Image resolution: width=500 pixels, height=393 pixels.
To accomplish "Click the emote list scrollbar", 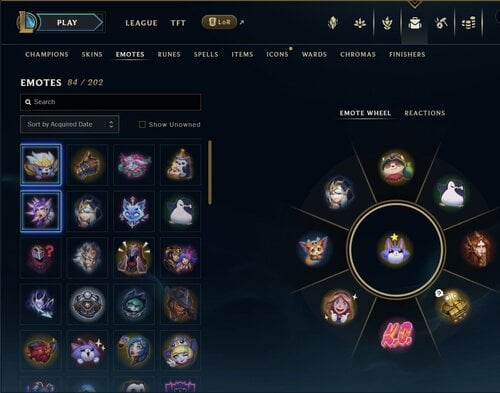I will pyautogui.click(x=210, y=172).
